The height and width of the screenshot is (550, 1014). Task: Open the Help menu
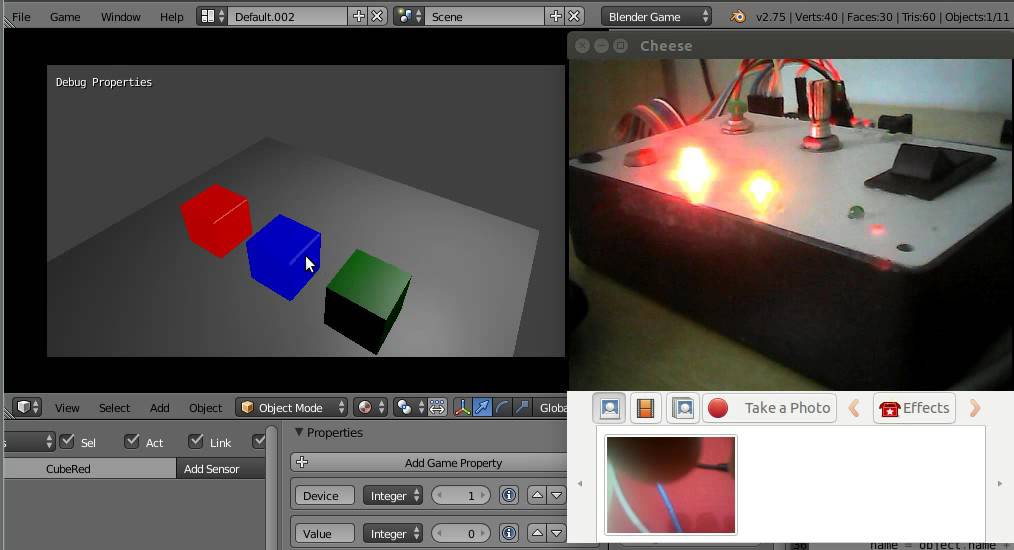171,17
